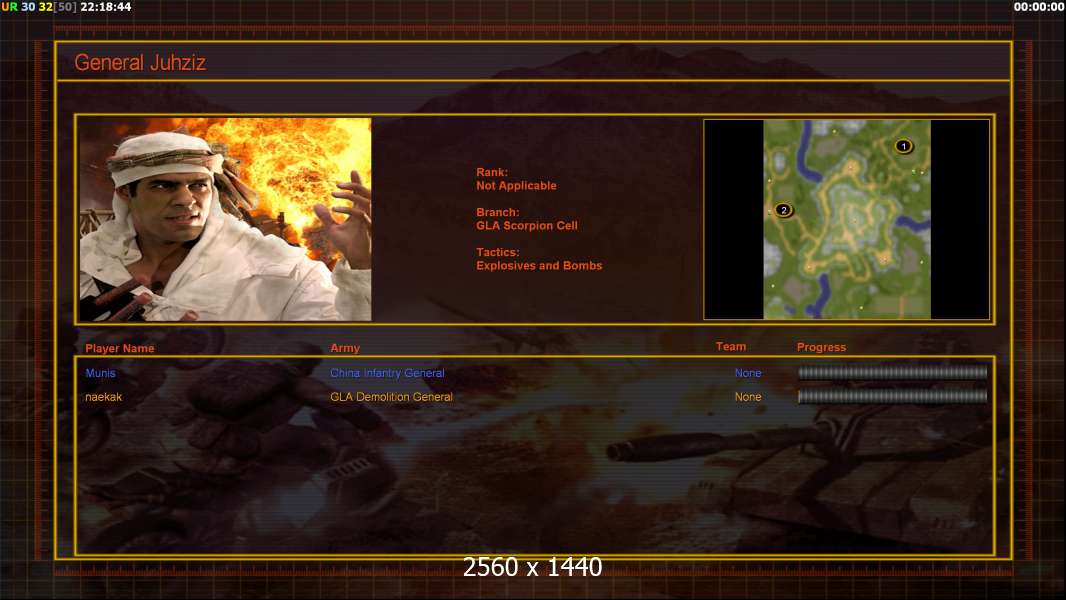Click the "General Juhziz" title
Image resolution: width=1066 pixels, height=600 pixels.
pyautogui.click(x=140, y=63)
